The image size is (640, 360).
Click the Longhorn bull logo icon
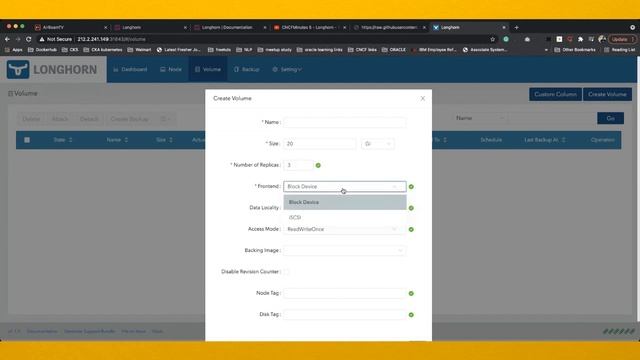tap(18, 69)
